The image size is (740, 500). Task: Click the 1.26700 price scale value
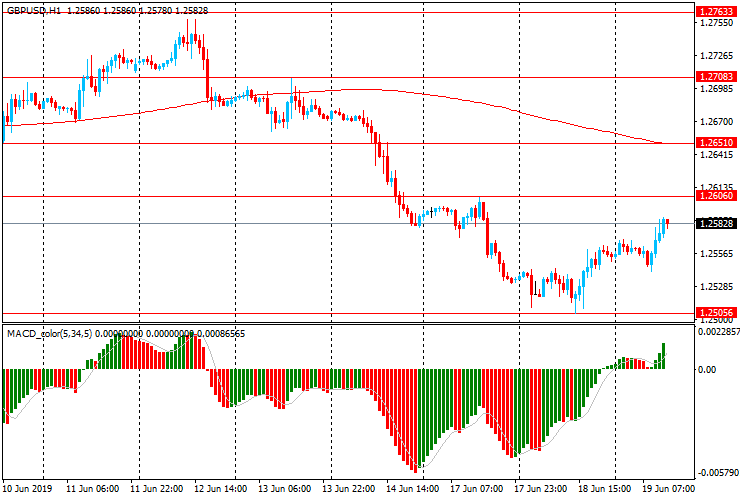pyautogui.click(x=717, y=122)
